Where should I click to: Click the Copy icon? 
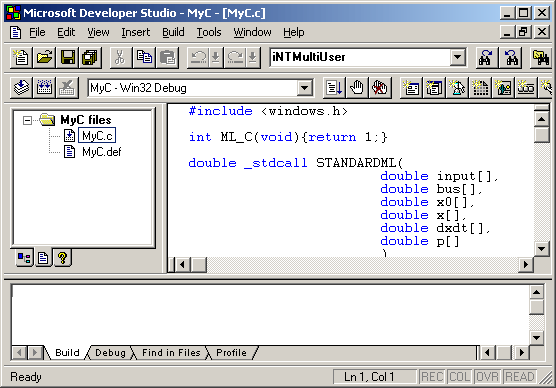pos(144,57)
